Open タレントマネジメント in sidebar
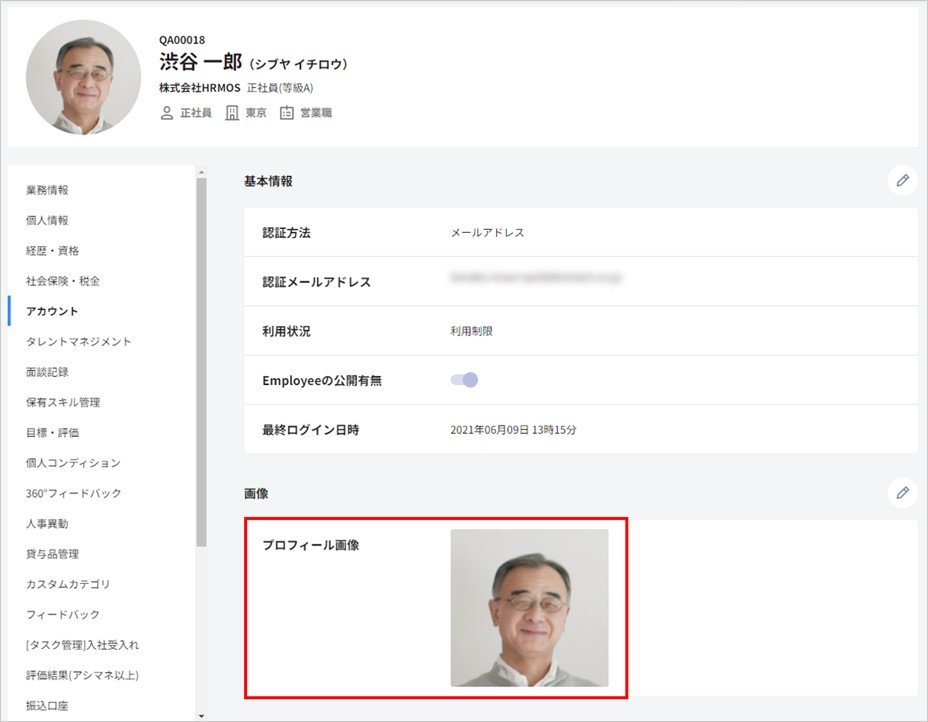Viewport: 928px width, 722px height. coord(78,341)
